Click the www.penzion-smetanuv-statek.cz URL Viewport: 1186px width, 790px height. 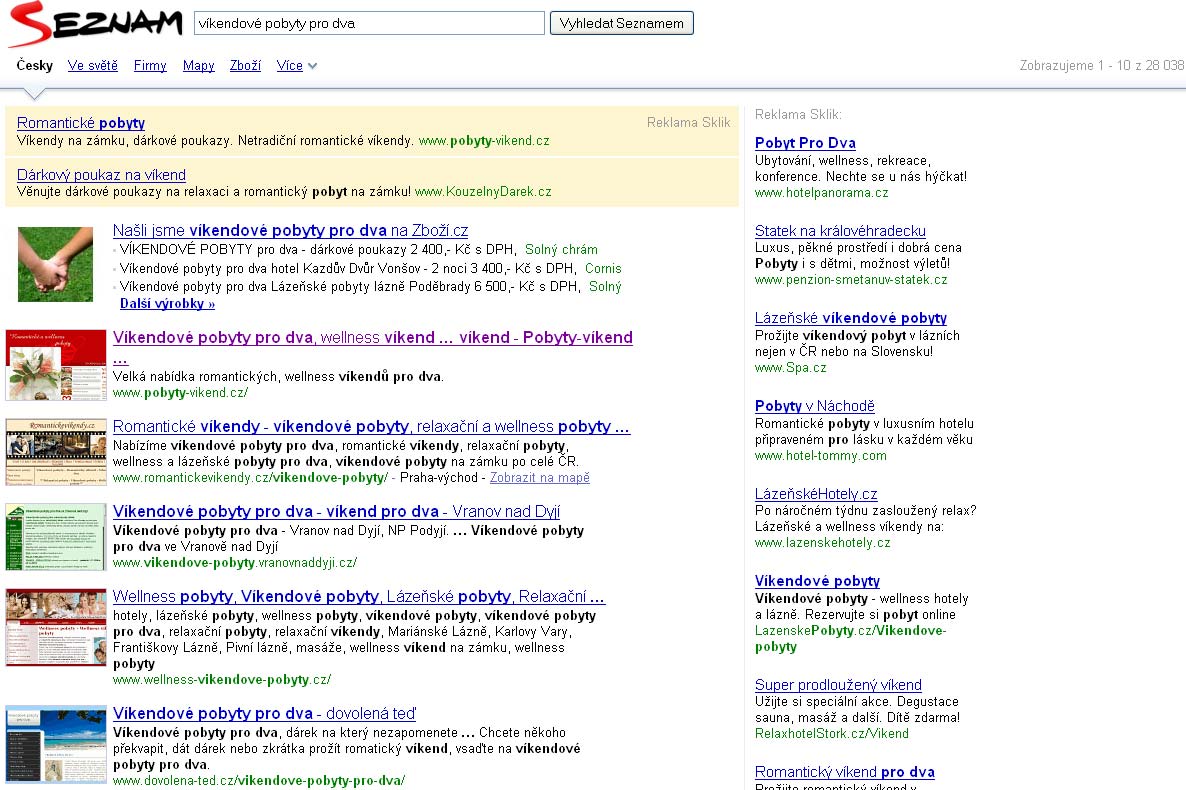[851, 279]
